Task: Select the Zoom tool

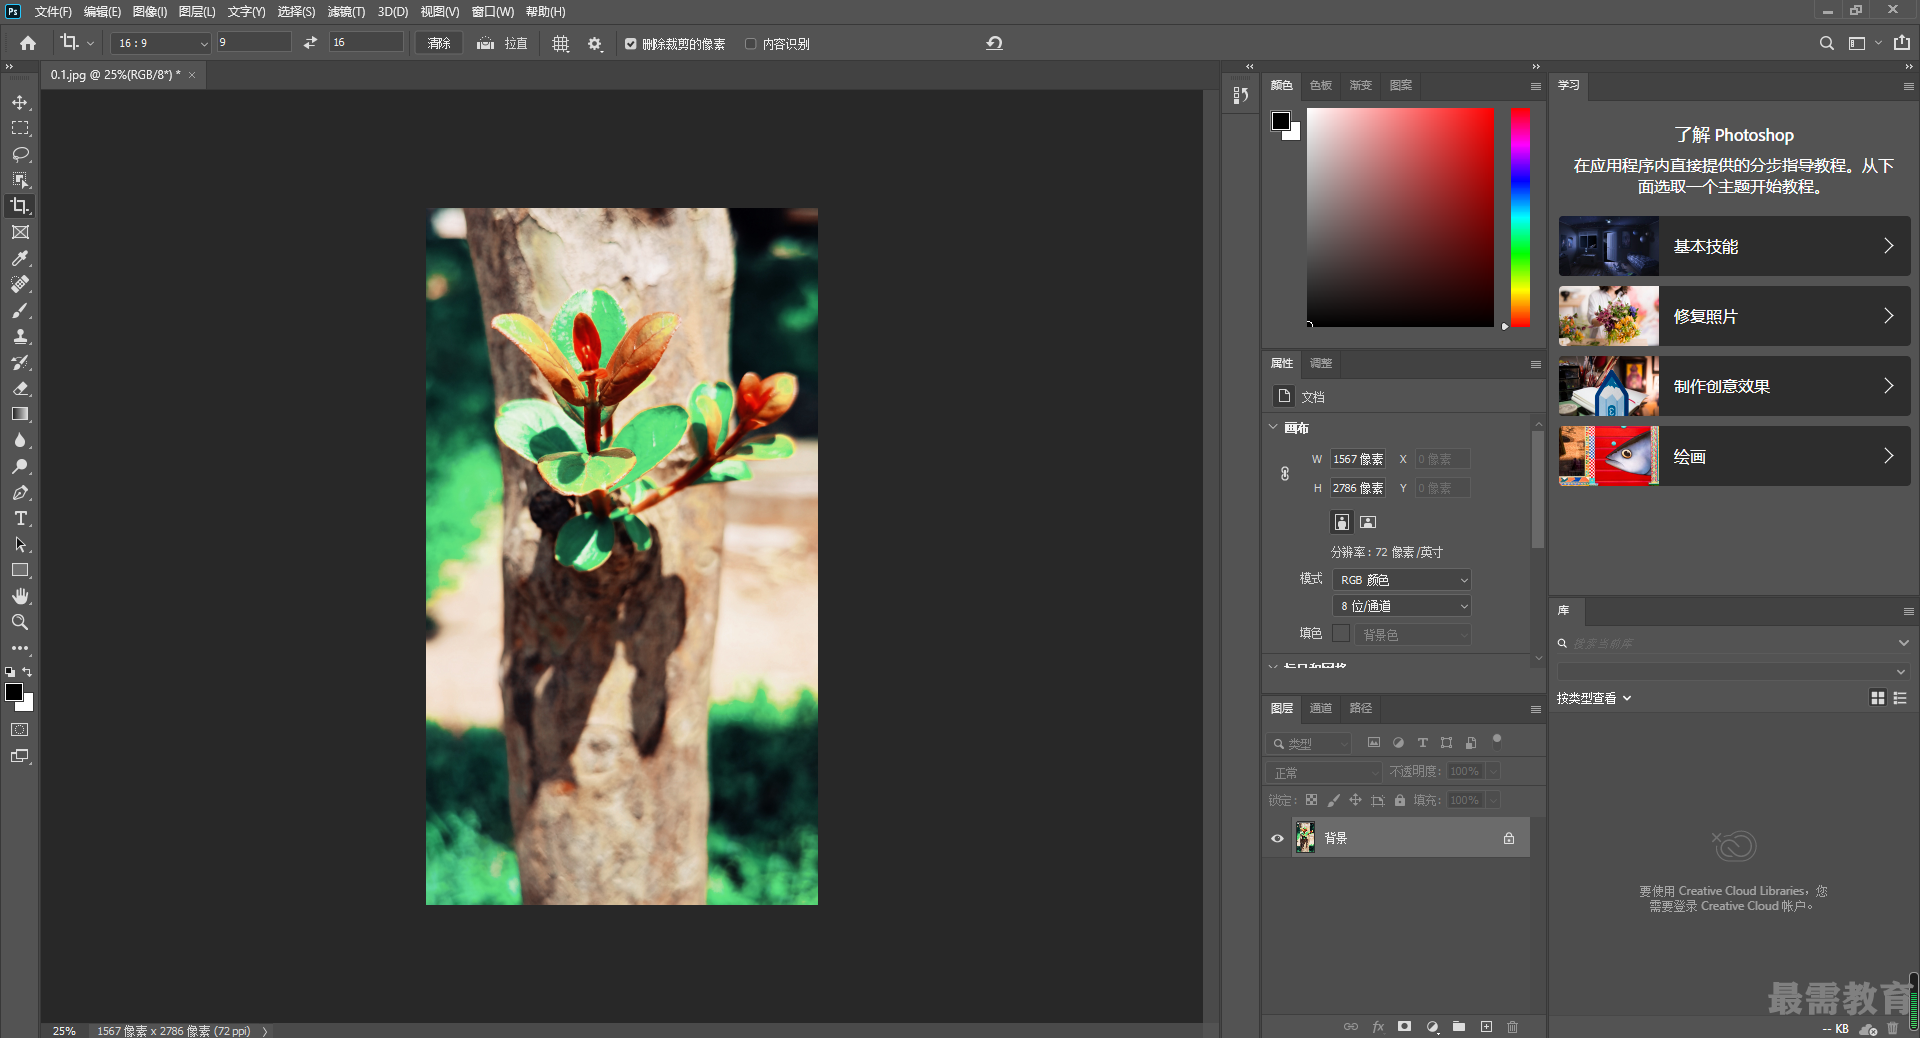Action: tap(20, 622)
